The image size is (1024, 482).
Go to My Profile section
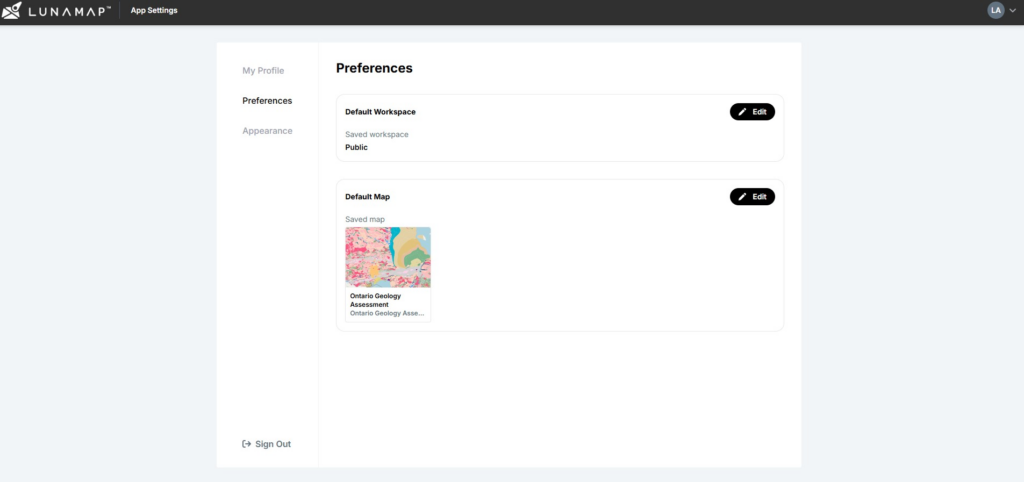tap(263, 71)
